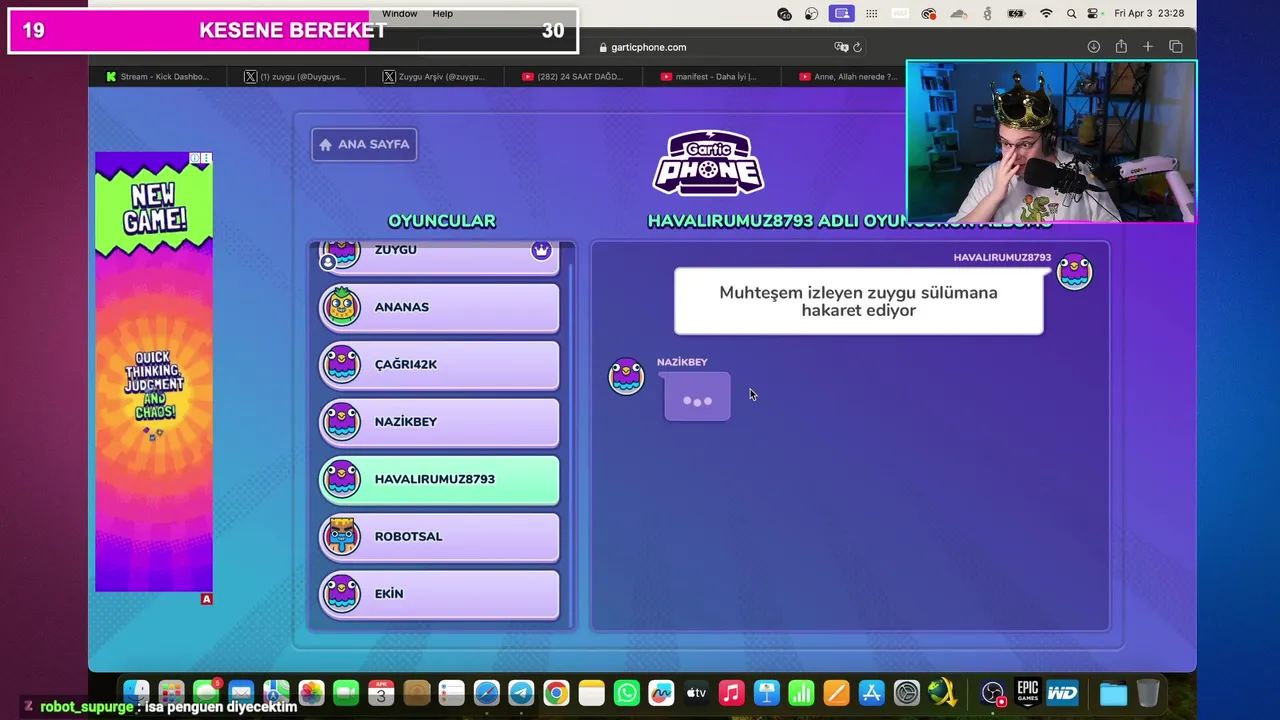Switch to the 24 SAAT DAĞD... YouTube tab
The height and width of the screenshot is (720, 1280).
(573, 77)
